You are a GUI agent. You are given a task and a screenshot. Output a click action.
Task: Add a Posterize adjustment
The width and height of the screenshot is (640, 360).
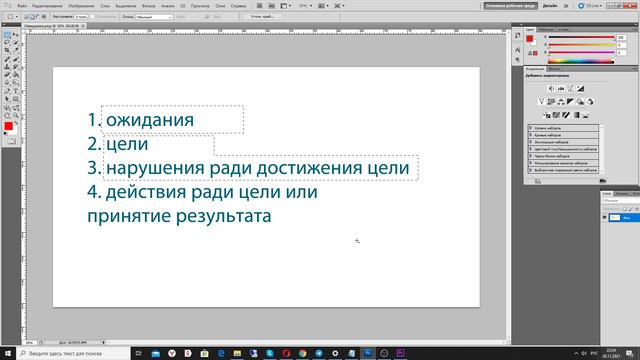(x=556, y=116)
